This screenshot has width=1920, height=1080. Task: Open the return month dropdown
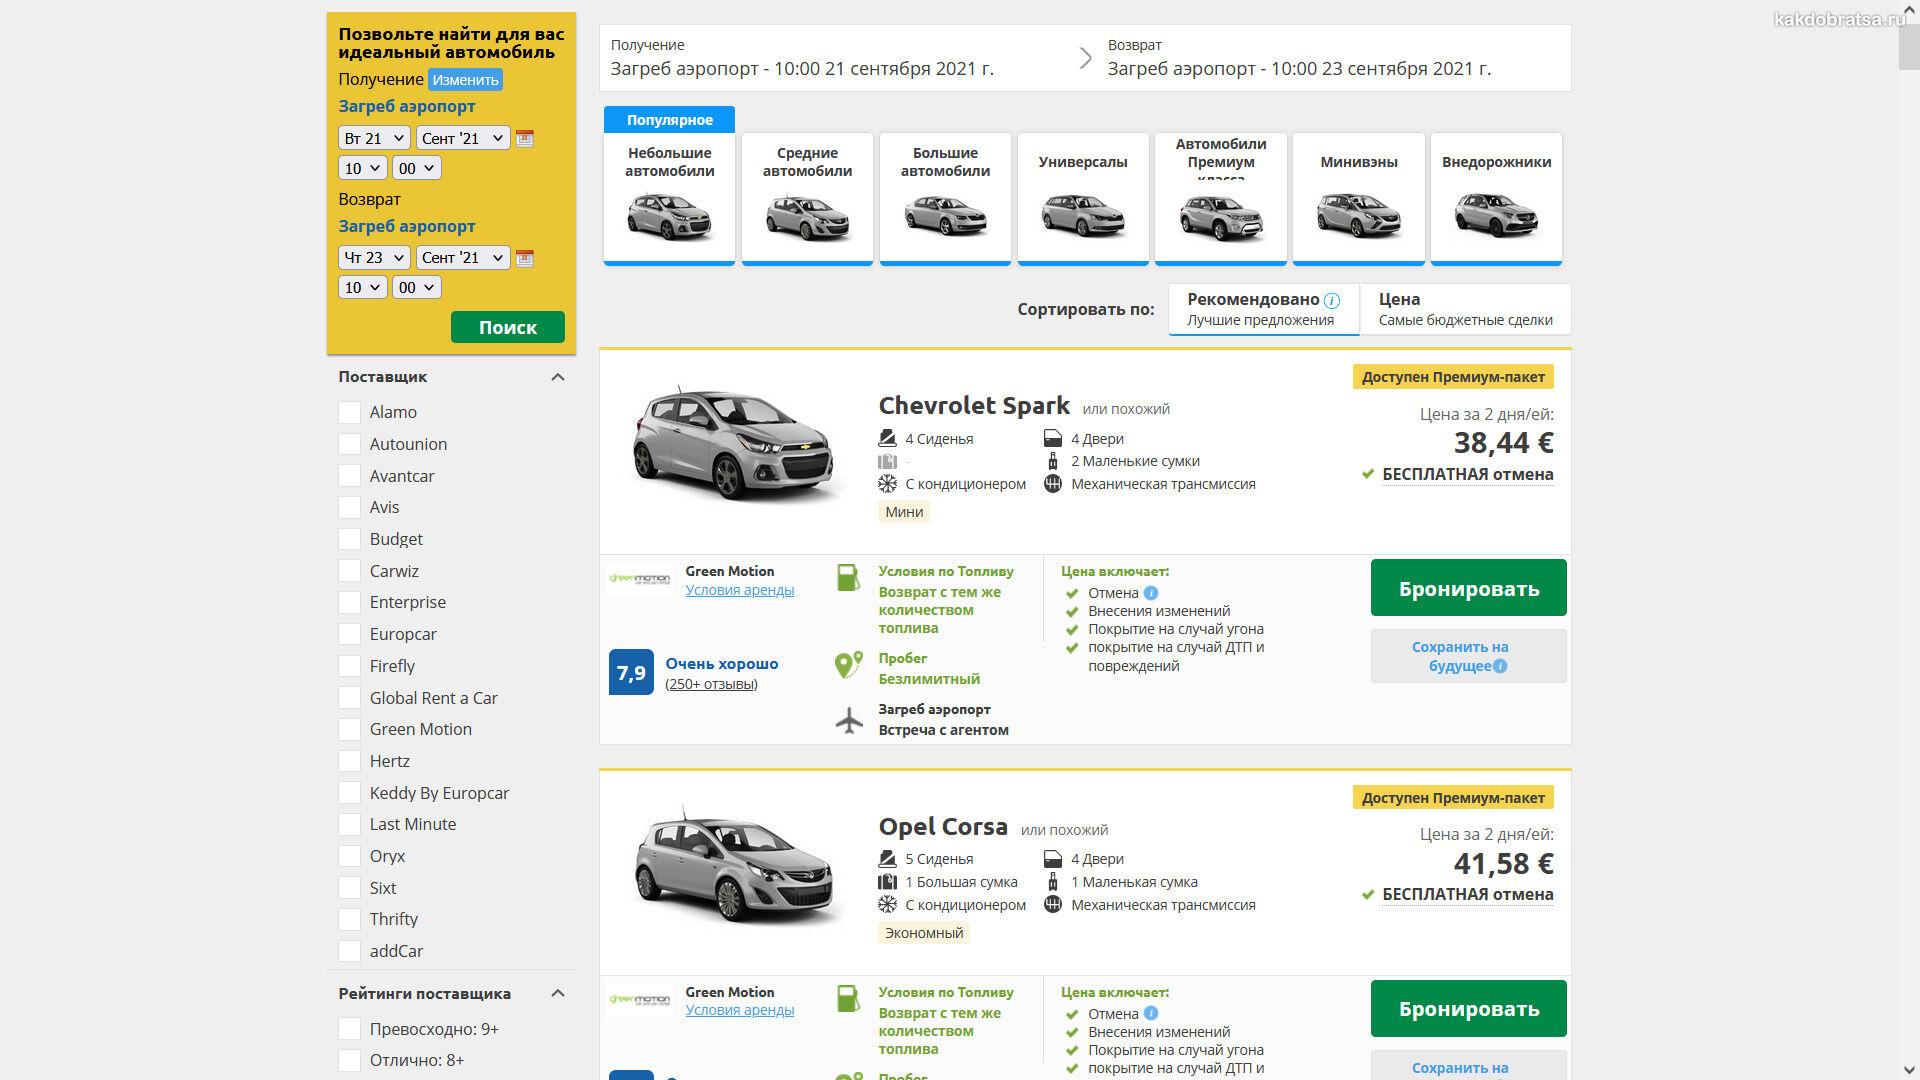463,257
